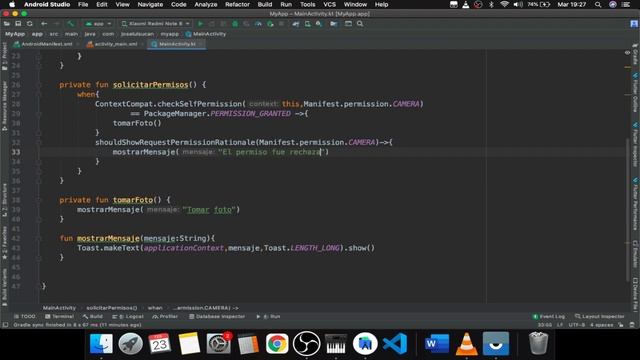The width and height of the screenshot is (640, 360).
Task: Open the File menu
Action: (x=83, y=4)
